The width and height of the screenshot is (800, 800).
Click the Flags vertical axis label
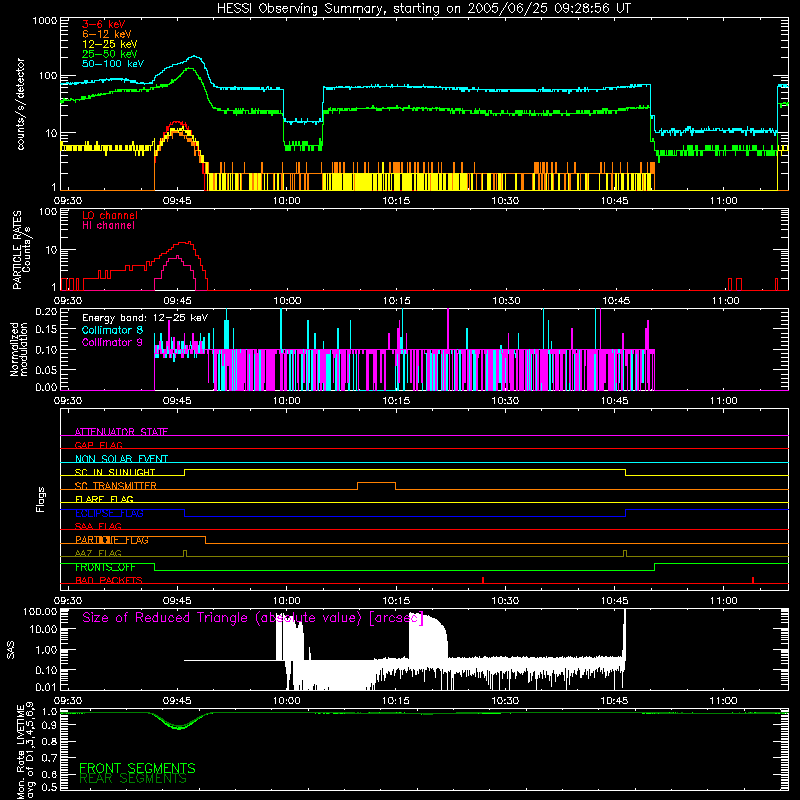pyautogui.click(x=41, y=499)
